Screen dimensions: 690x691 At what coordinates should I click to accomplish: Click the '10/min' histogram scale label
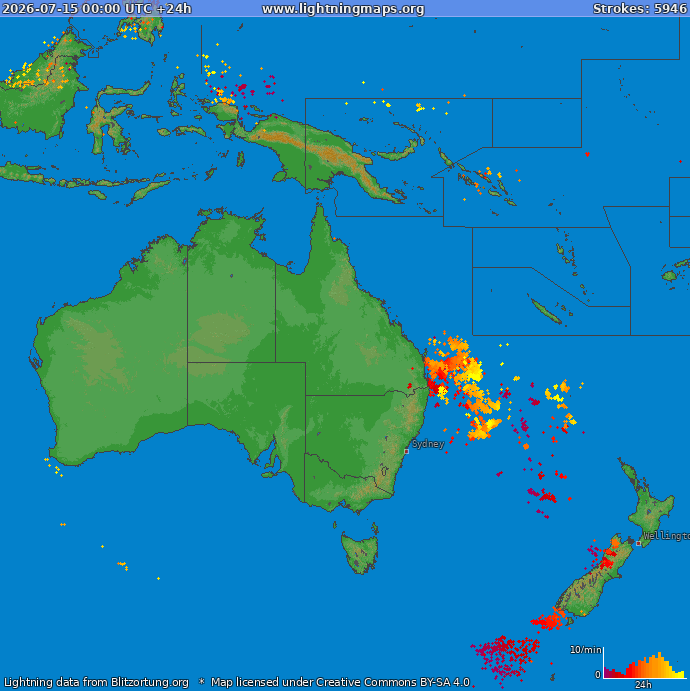coord(585,650)
